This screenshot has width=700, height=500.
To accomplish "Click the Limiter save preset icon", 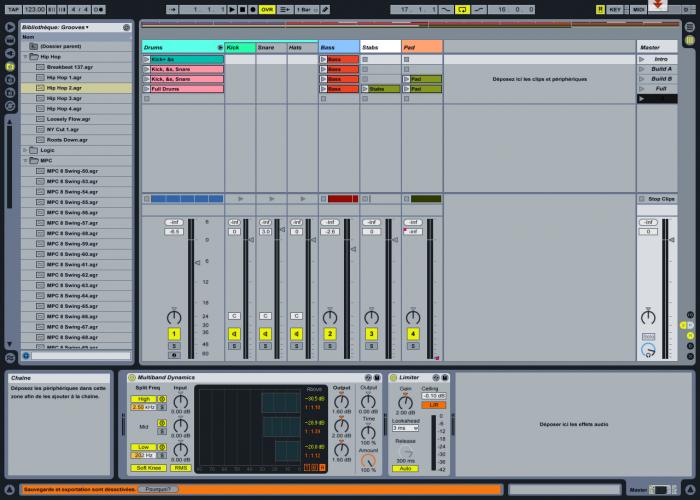I will [445, 378].
